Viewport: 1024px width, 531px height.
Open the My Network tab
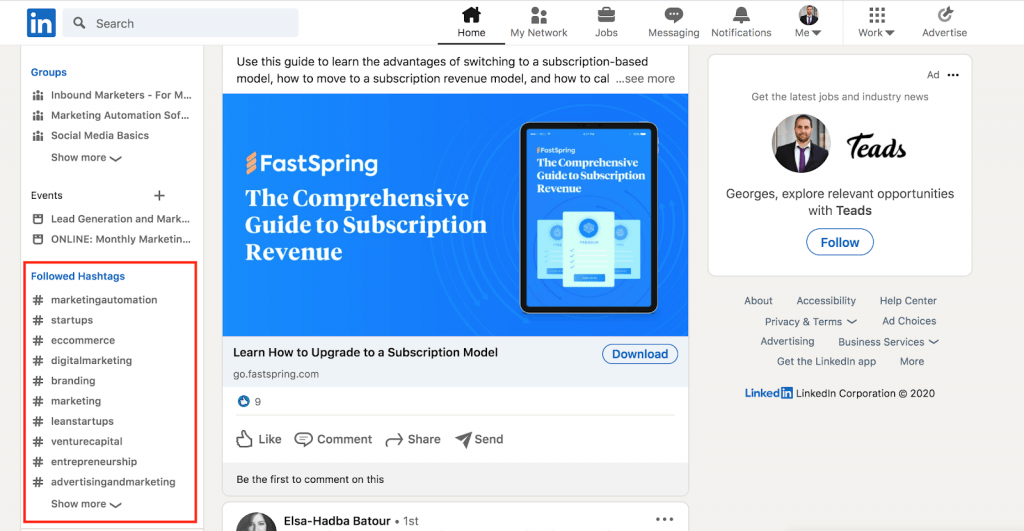tap(539, 23)
